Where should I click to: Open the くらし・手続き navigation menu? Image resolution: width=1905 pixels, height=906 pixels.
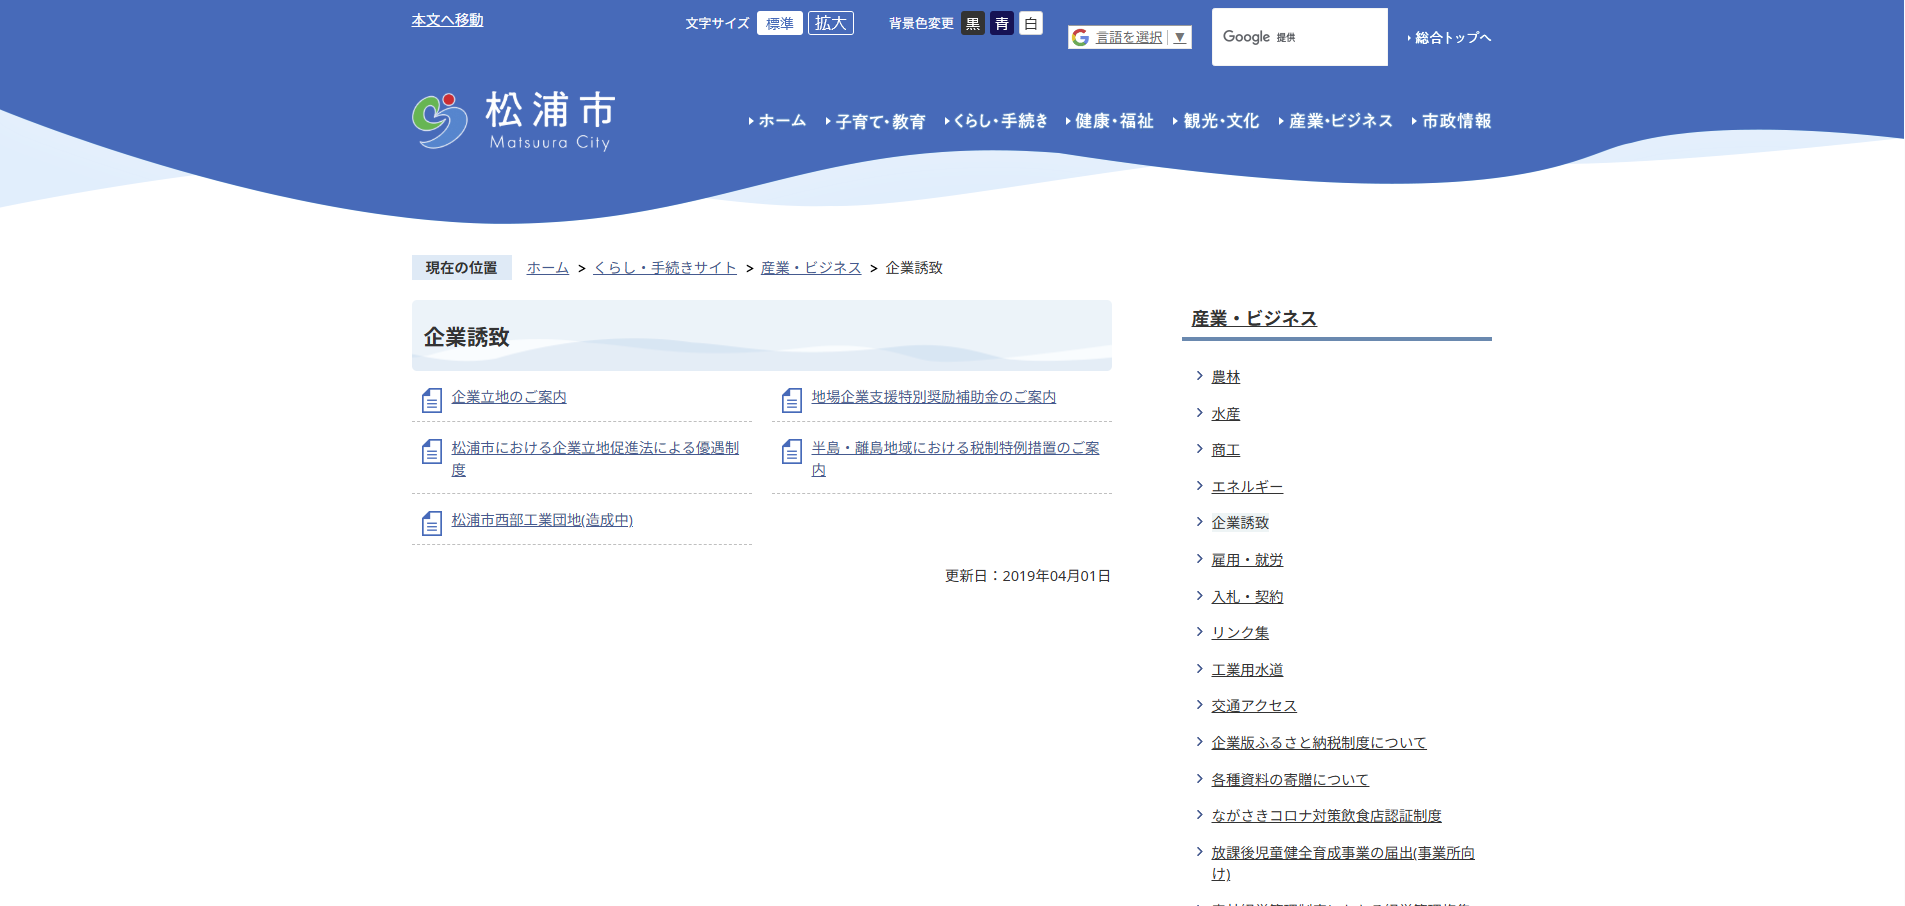click(996, 121)
